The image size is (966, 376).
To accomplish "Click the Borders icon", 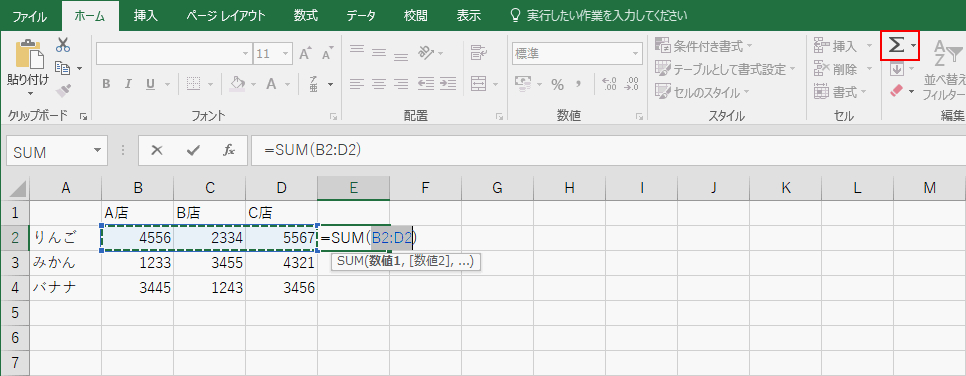I will coord(193,84).
